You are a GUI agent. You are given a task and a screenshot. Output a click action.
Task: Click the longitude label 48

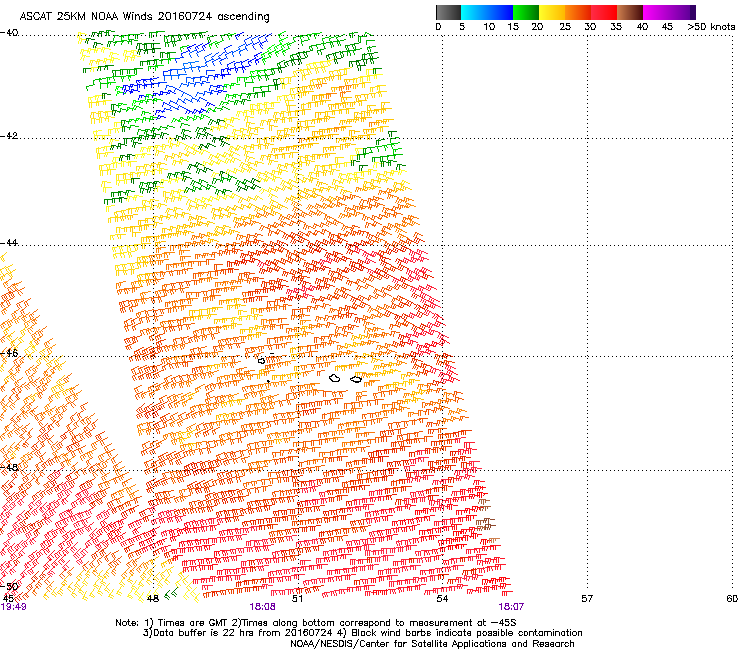(x=153, y=599)
